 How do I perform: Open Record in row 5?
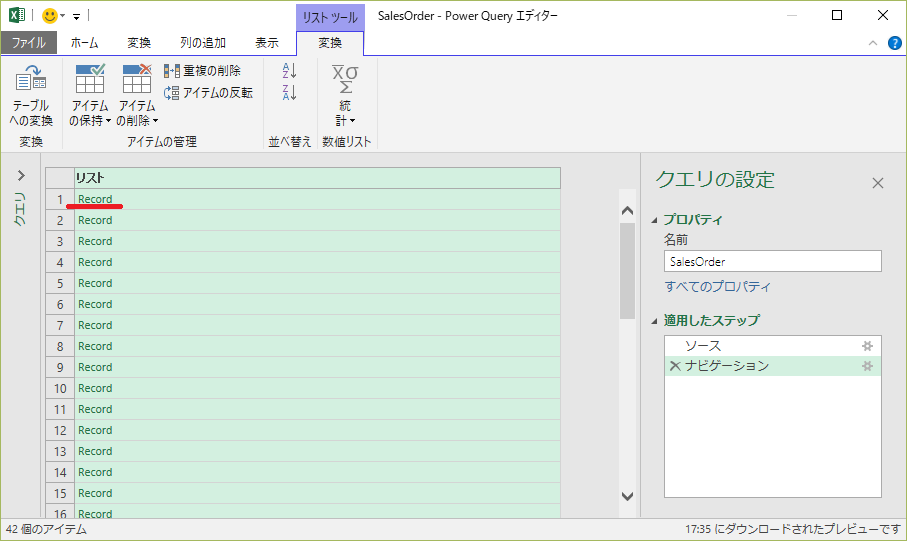[x=95, y=284]
